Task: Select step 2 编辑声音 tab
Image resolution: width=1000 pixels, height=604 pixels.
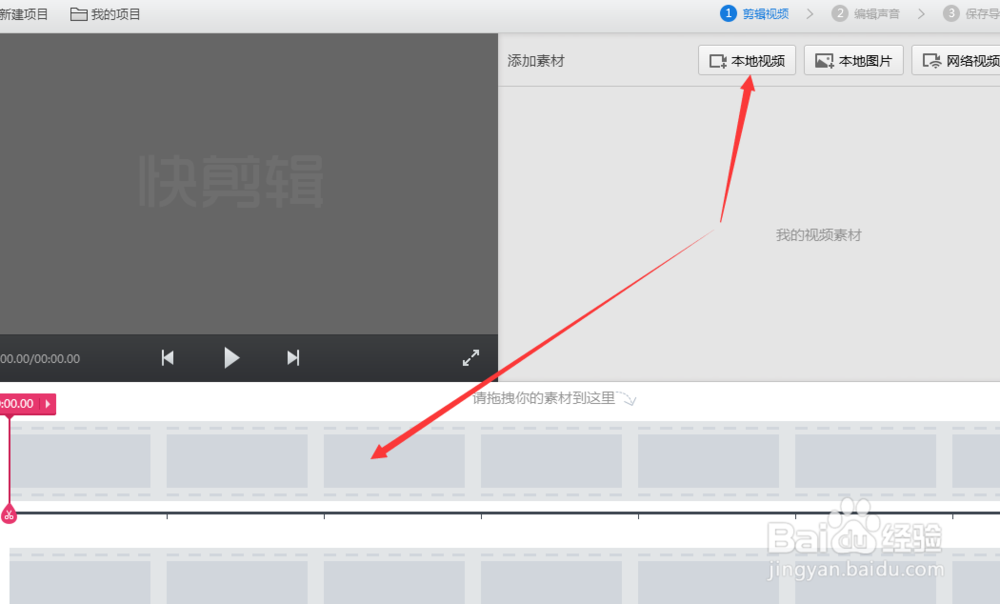Action: point(865,13)
